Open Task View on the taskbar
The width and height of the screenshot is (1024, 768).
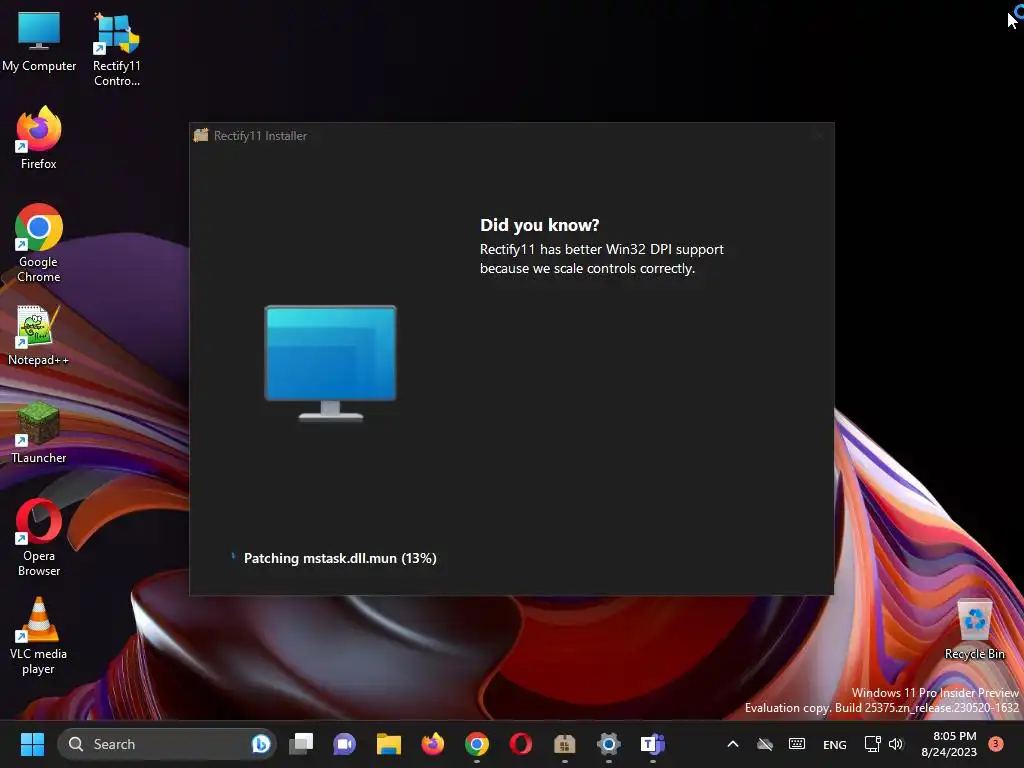point(301,744)
